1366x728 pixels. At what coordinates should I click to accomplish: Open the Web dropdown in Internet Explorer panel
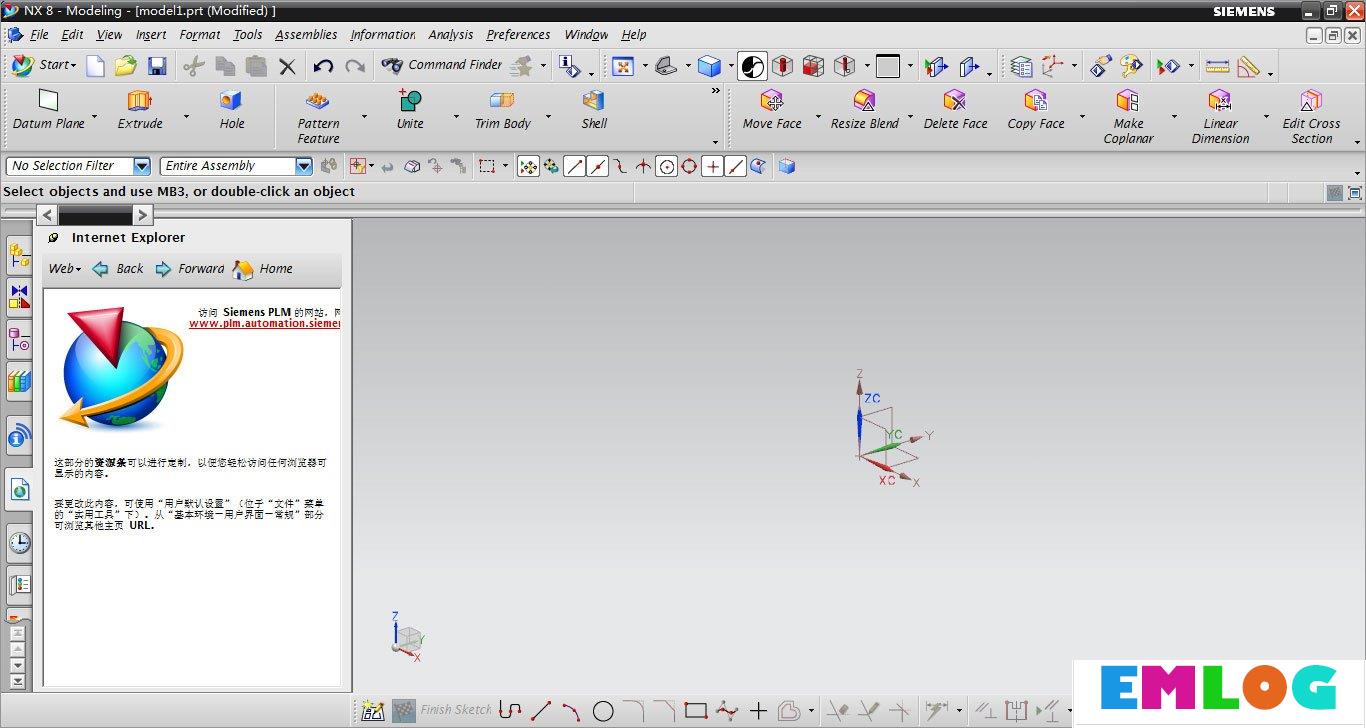65,268
